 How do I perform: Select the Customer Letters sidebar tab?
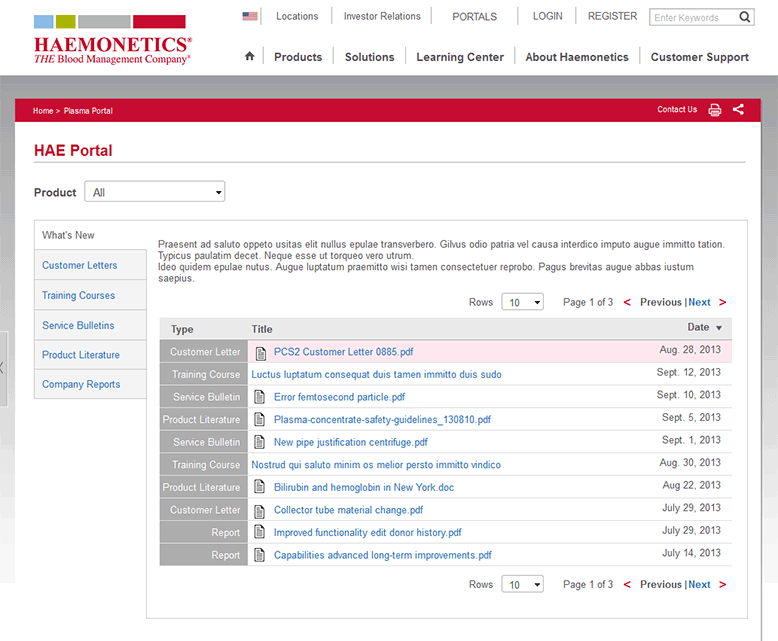pos(90,265)
